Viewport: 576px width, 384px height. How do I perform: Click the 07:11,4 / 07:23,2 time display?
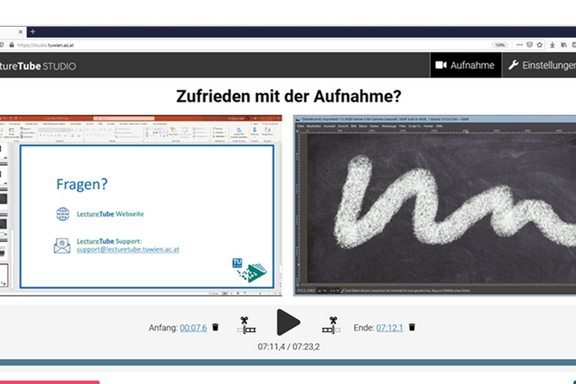[x=288, y=347]
